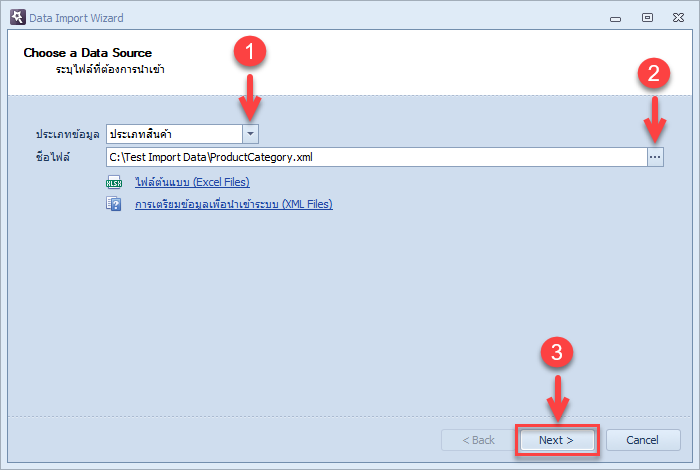Open the ไฟล์ต้นแบบ (Excel Files) link

pyautogui.click(x=192, y=182)
